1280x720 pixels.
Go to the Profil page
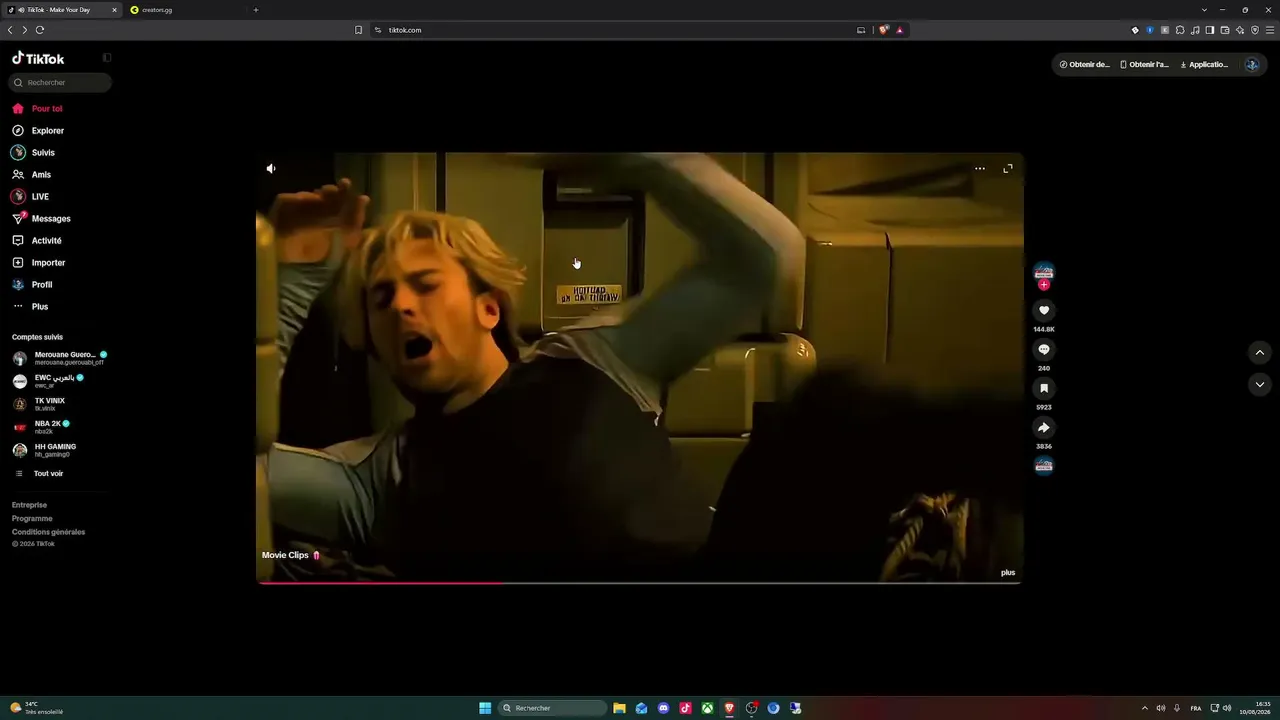(x=32, y=285)
